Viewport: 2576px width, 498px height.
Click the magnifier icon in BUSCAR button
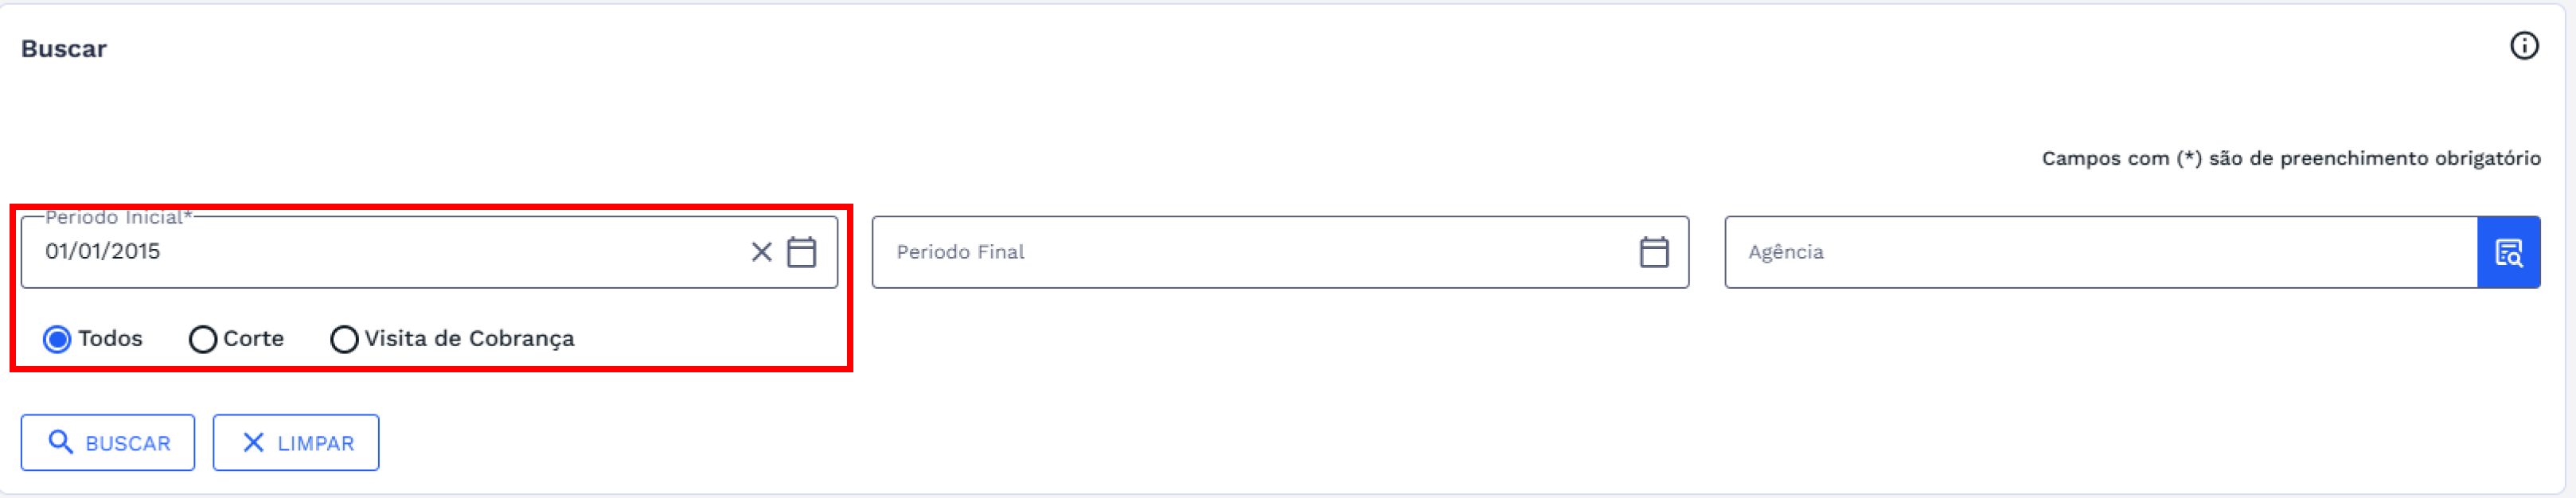pyautogui.click(x=61, y=442)
